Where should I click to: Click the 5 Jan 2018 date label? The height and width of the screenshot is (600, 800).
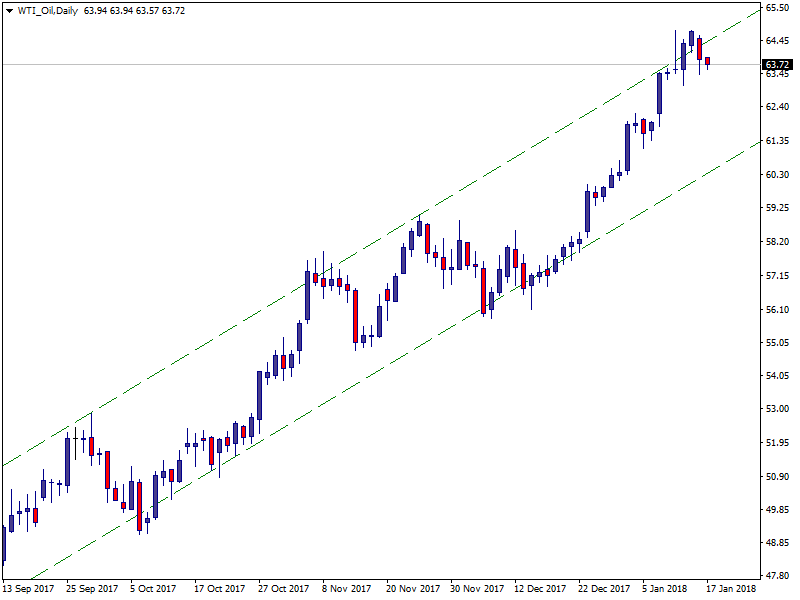665,589
